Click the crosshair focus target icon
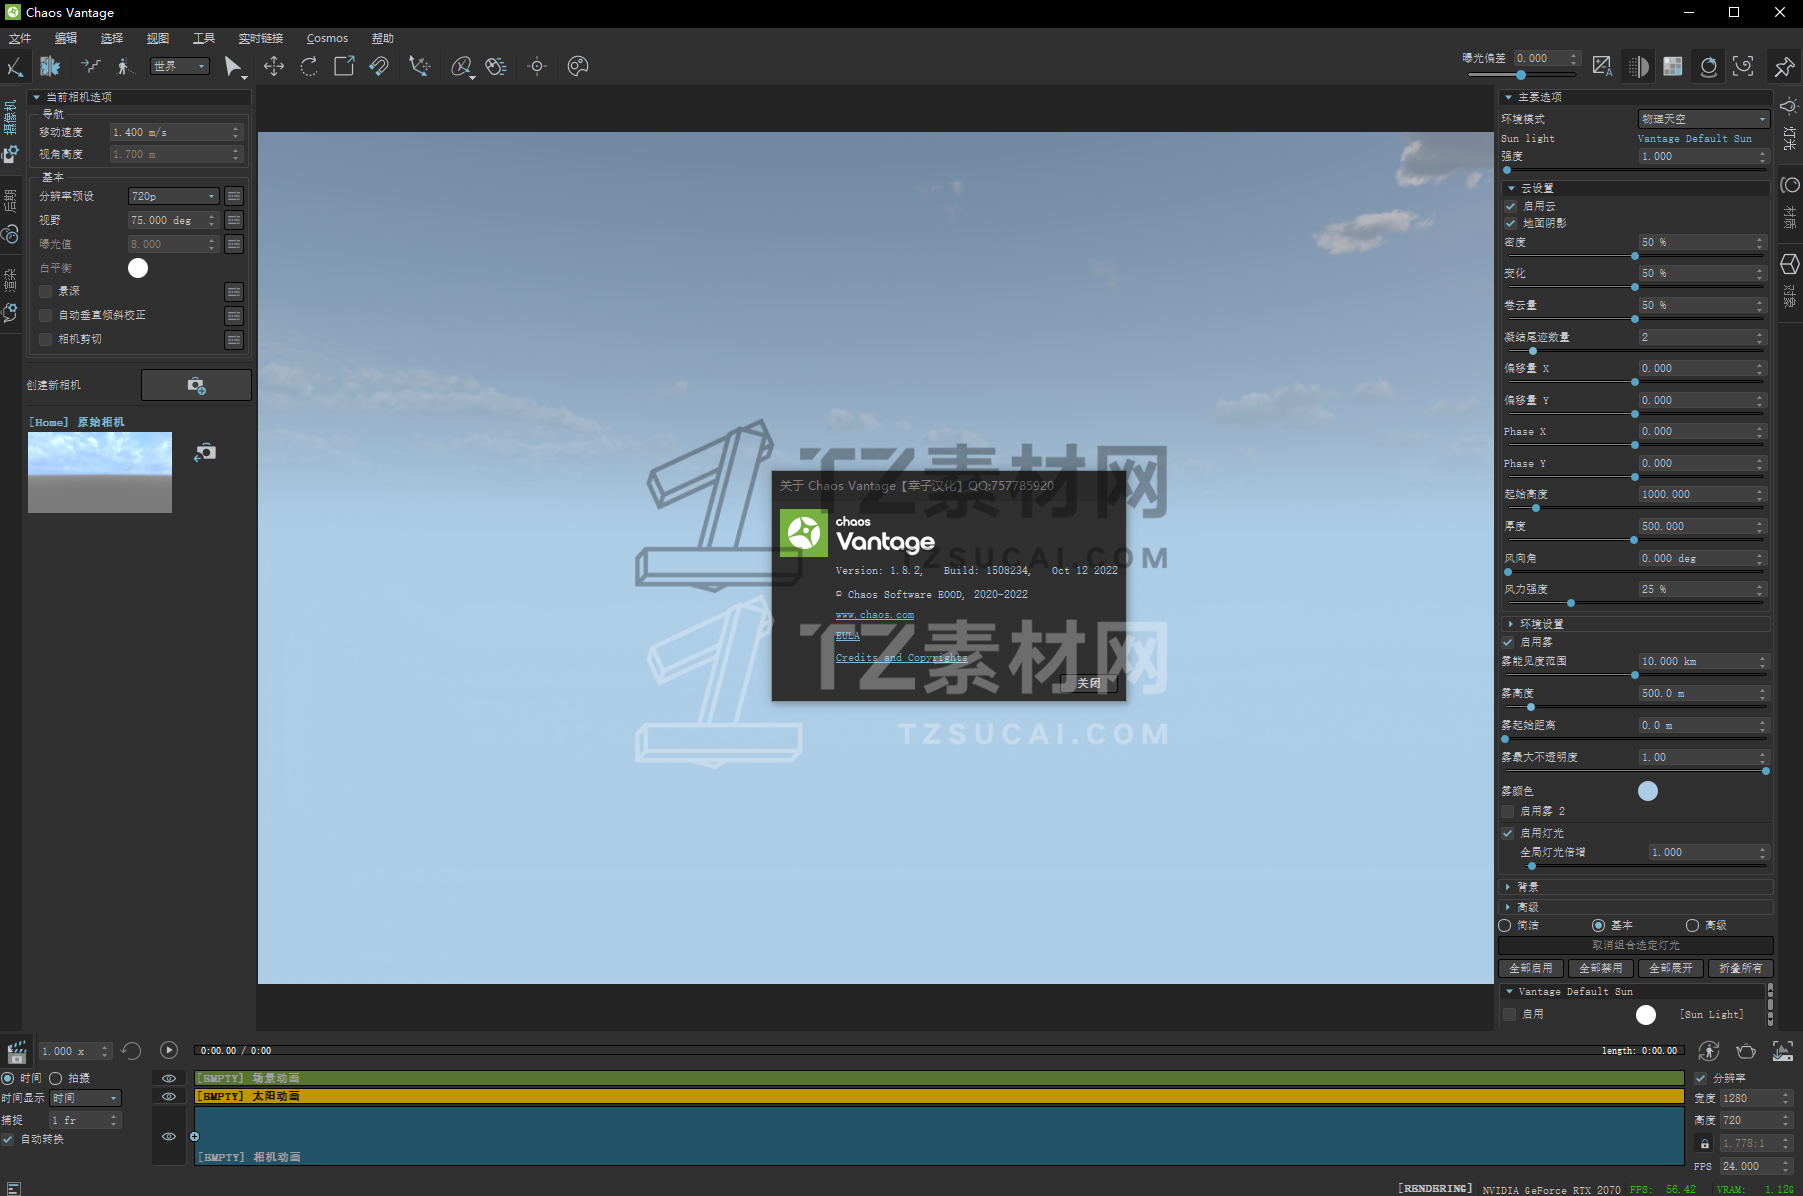Viewport: 1803px width, 1196px height. point(537,66)
